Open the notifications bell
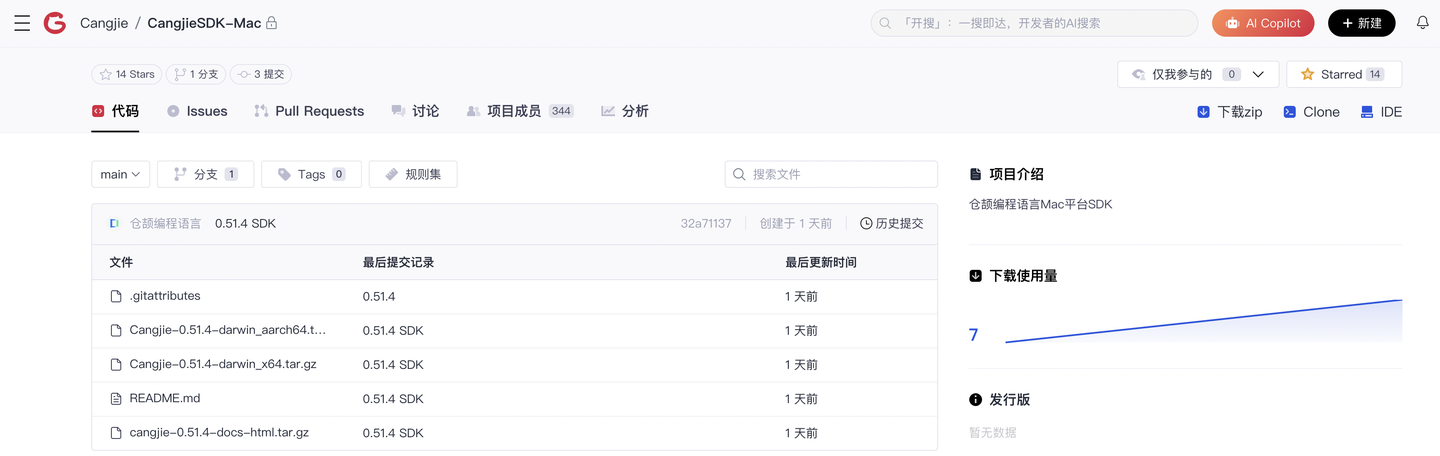 1422,23
